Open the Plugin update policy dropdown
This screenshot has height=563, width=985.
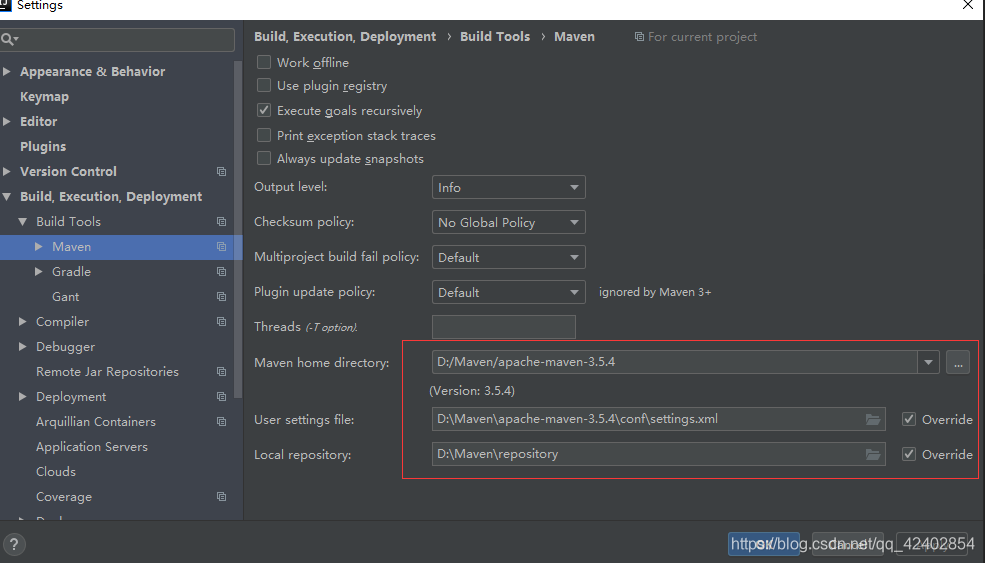[509, 292]
